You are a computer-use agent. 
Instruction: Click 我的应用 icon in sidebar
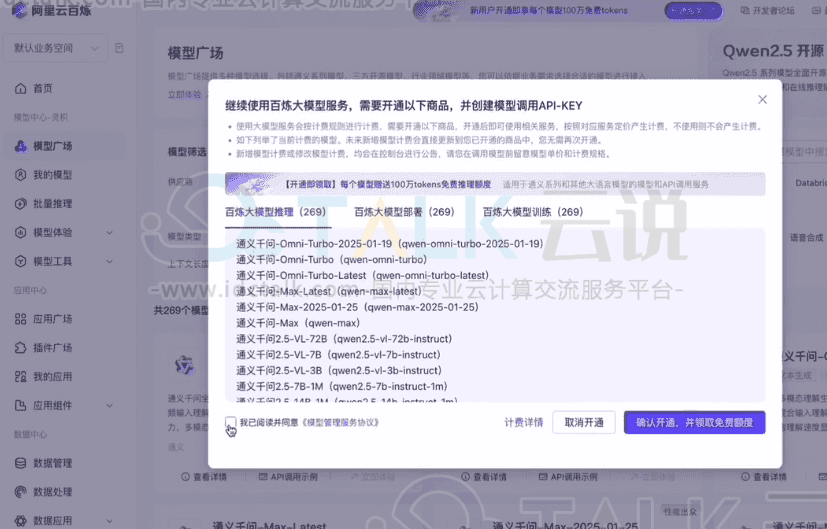point(20,377)
